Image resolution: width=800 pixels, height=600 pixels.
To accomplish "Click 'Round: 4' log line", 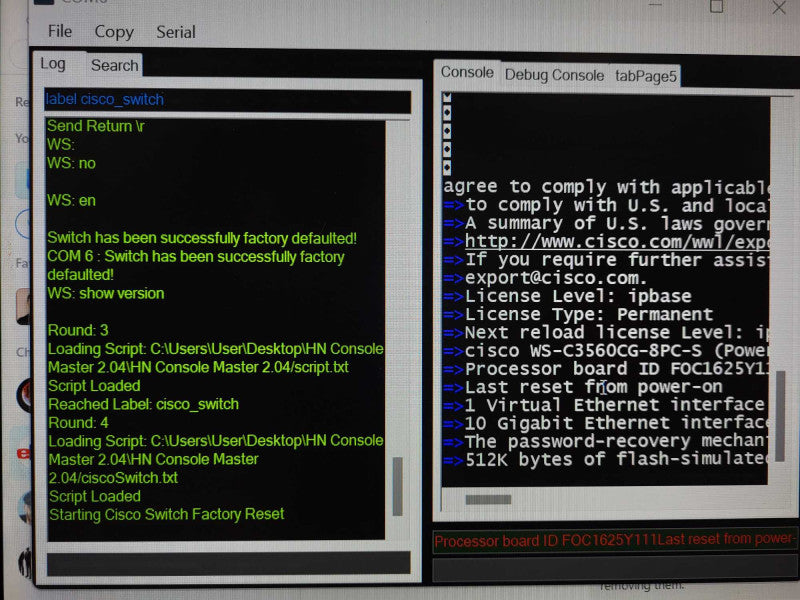I will tap(78, 422).
